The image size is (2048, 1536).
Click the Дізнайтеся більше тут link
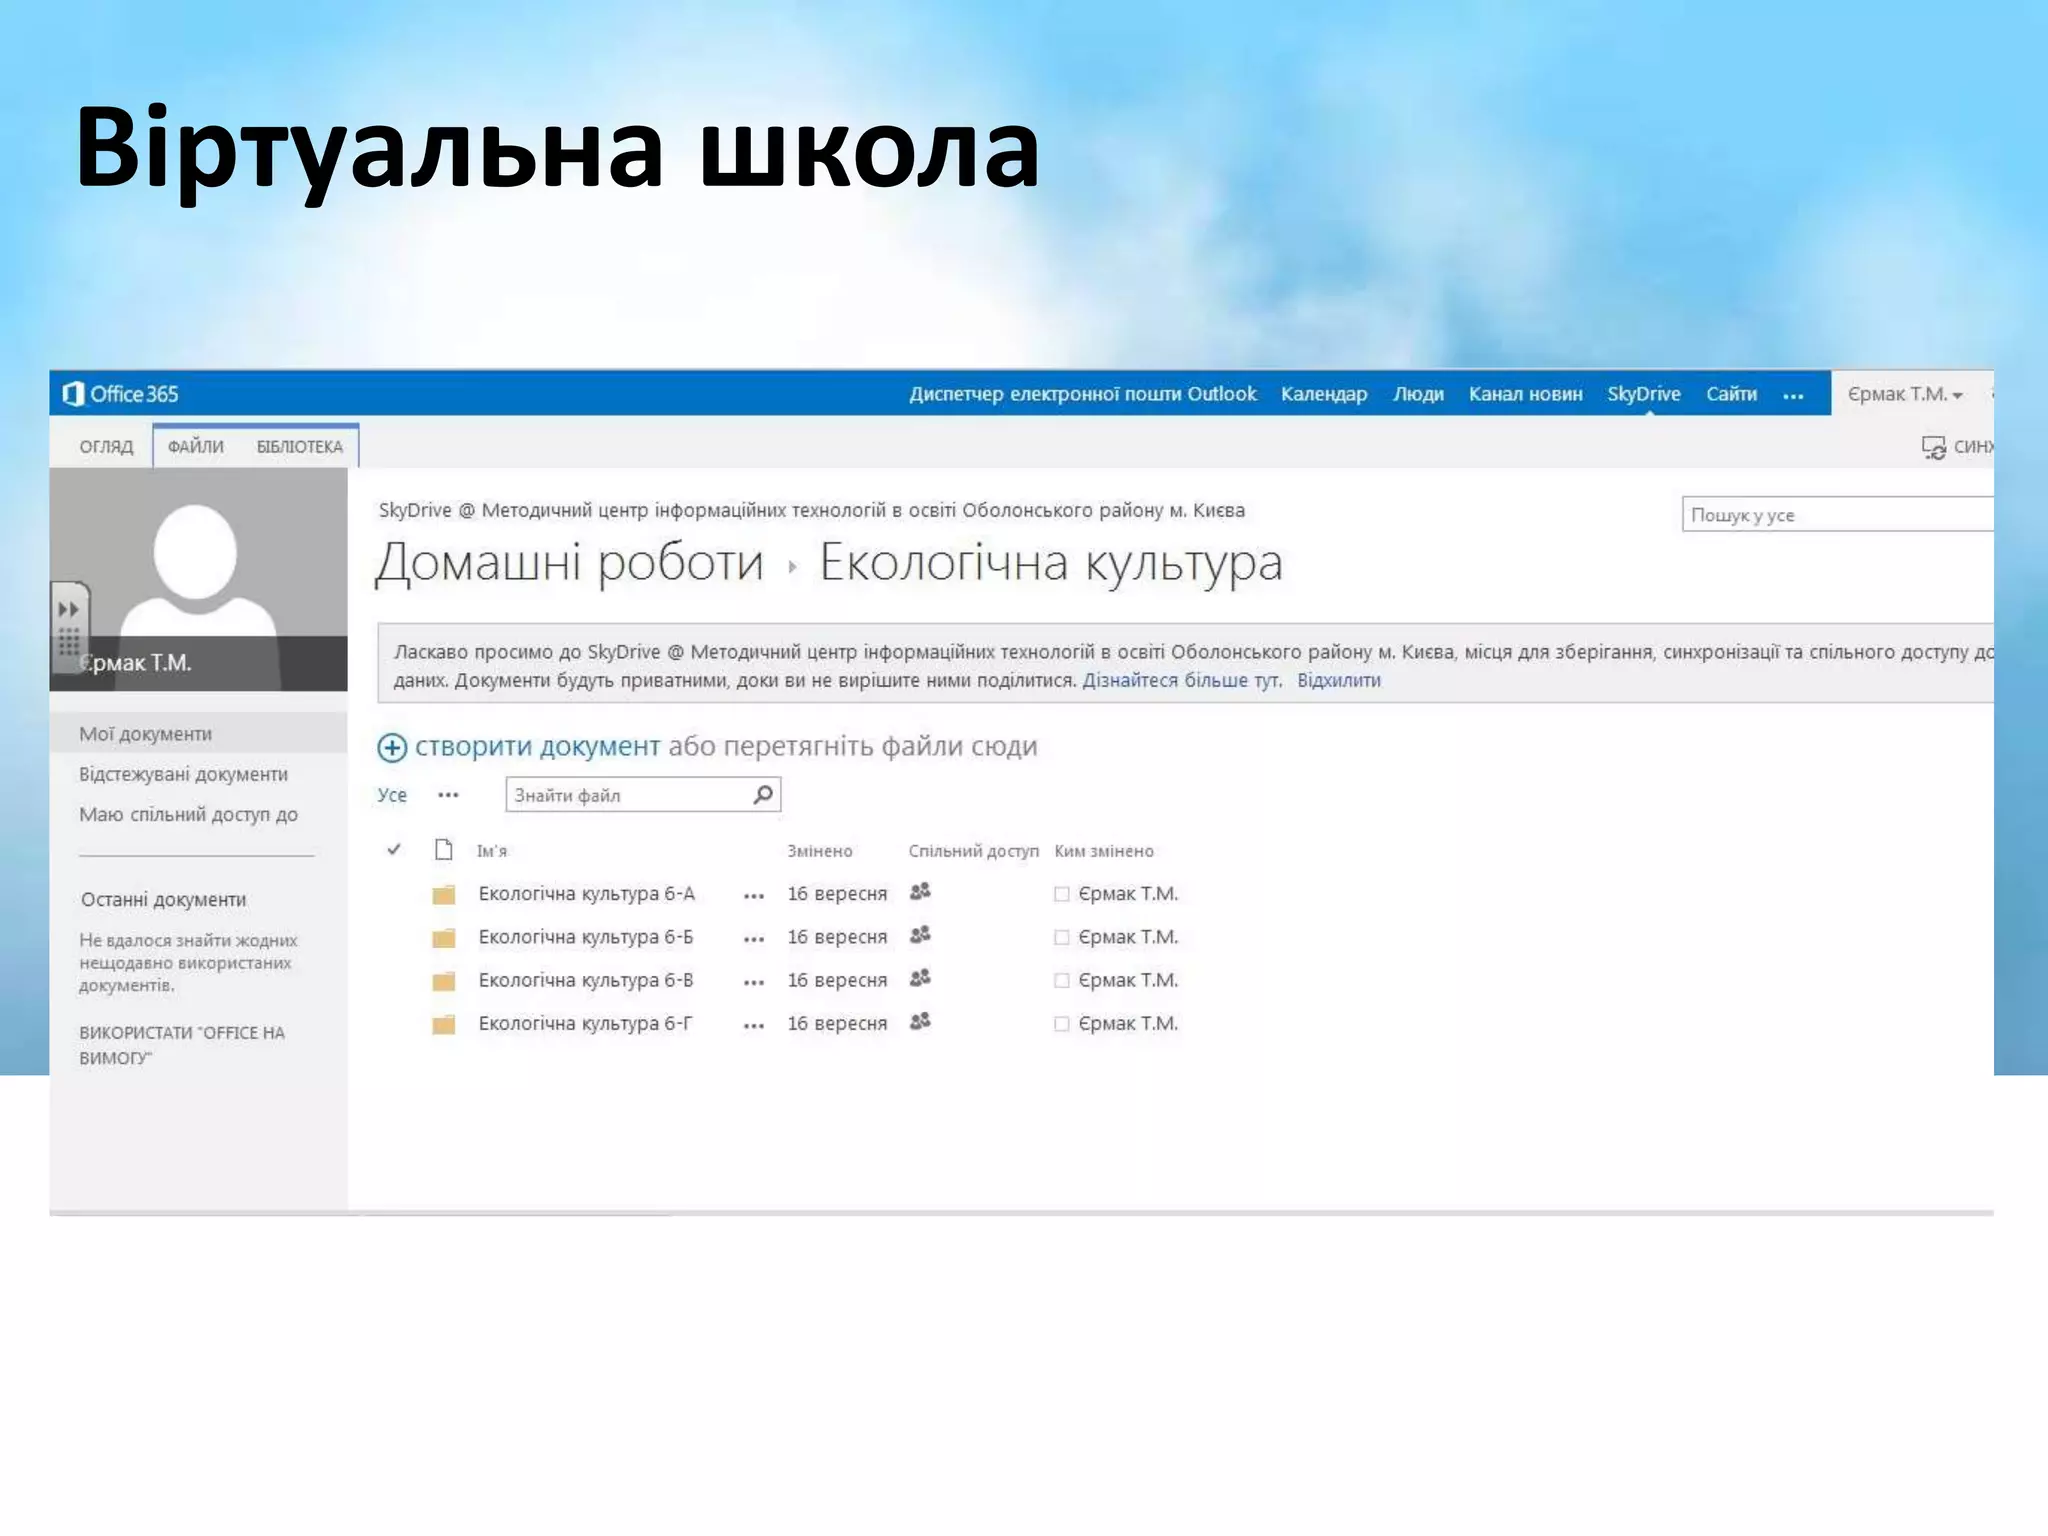(1181, 681)
